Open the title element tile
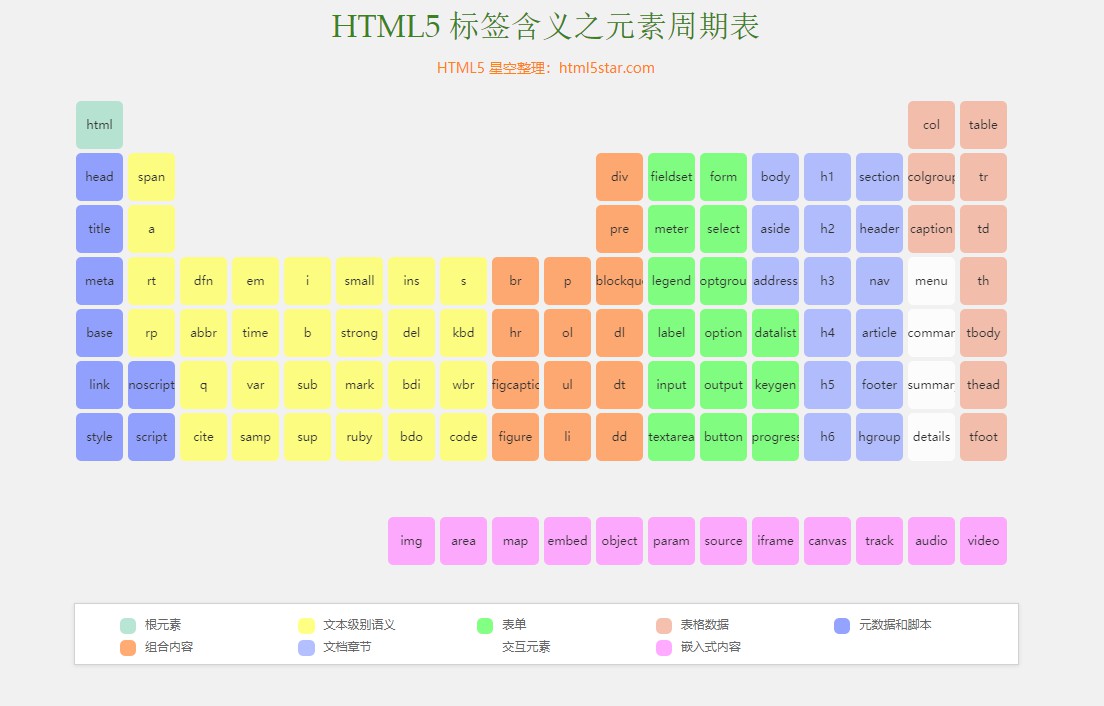The image size is (1104, 706). click(x=99, y=229)
